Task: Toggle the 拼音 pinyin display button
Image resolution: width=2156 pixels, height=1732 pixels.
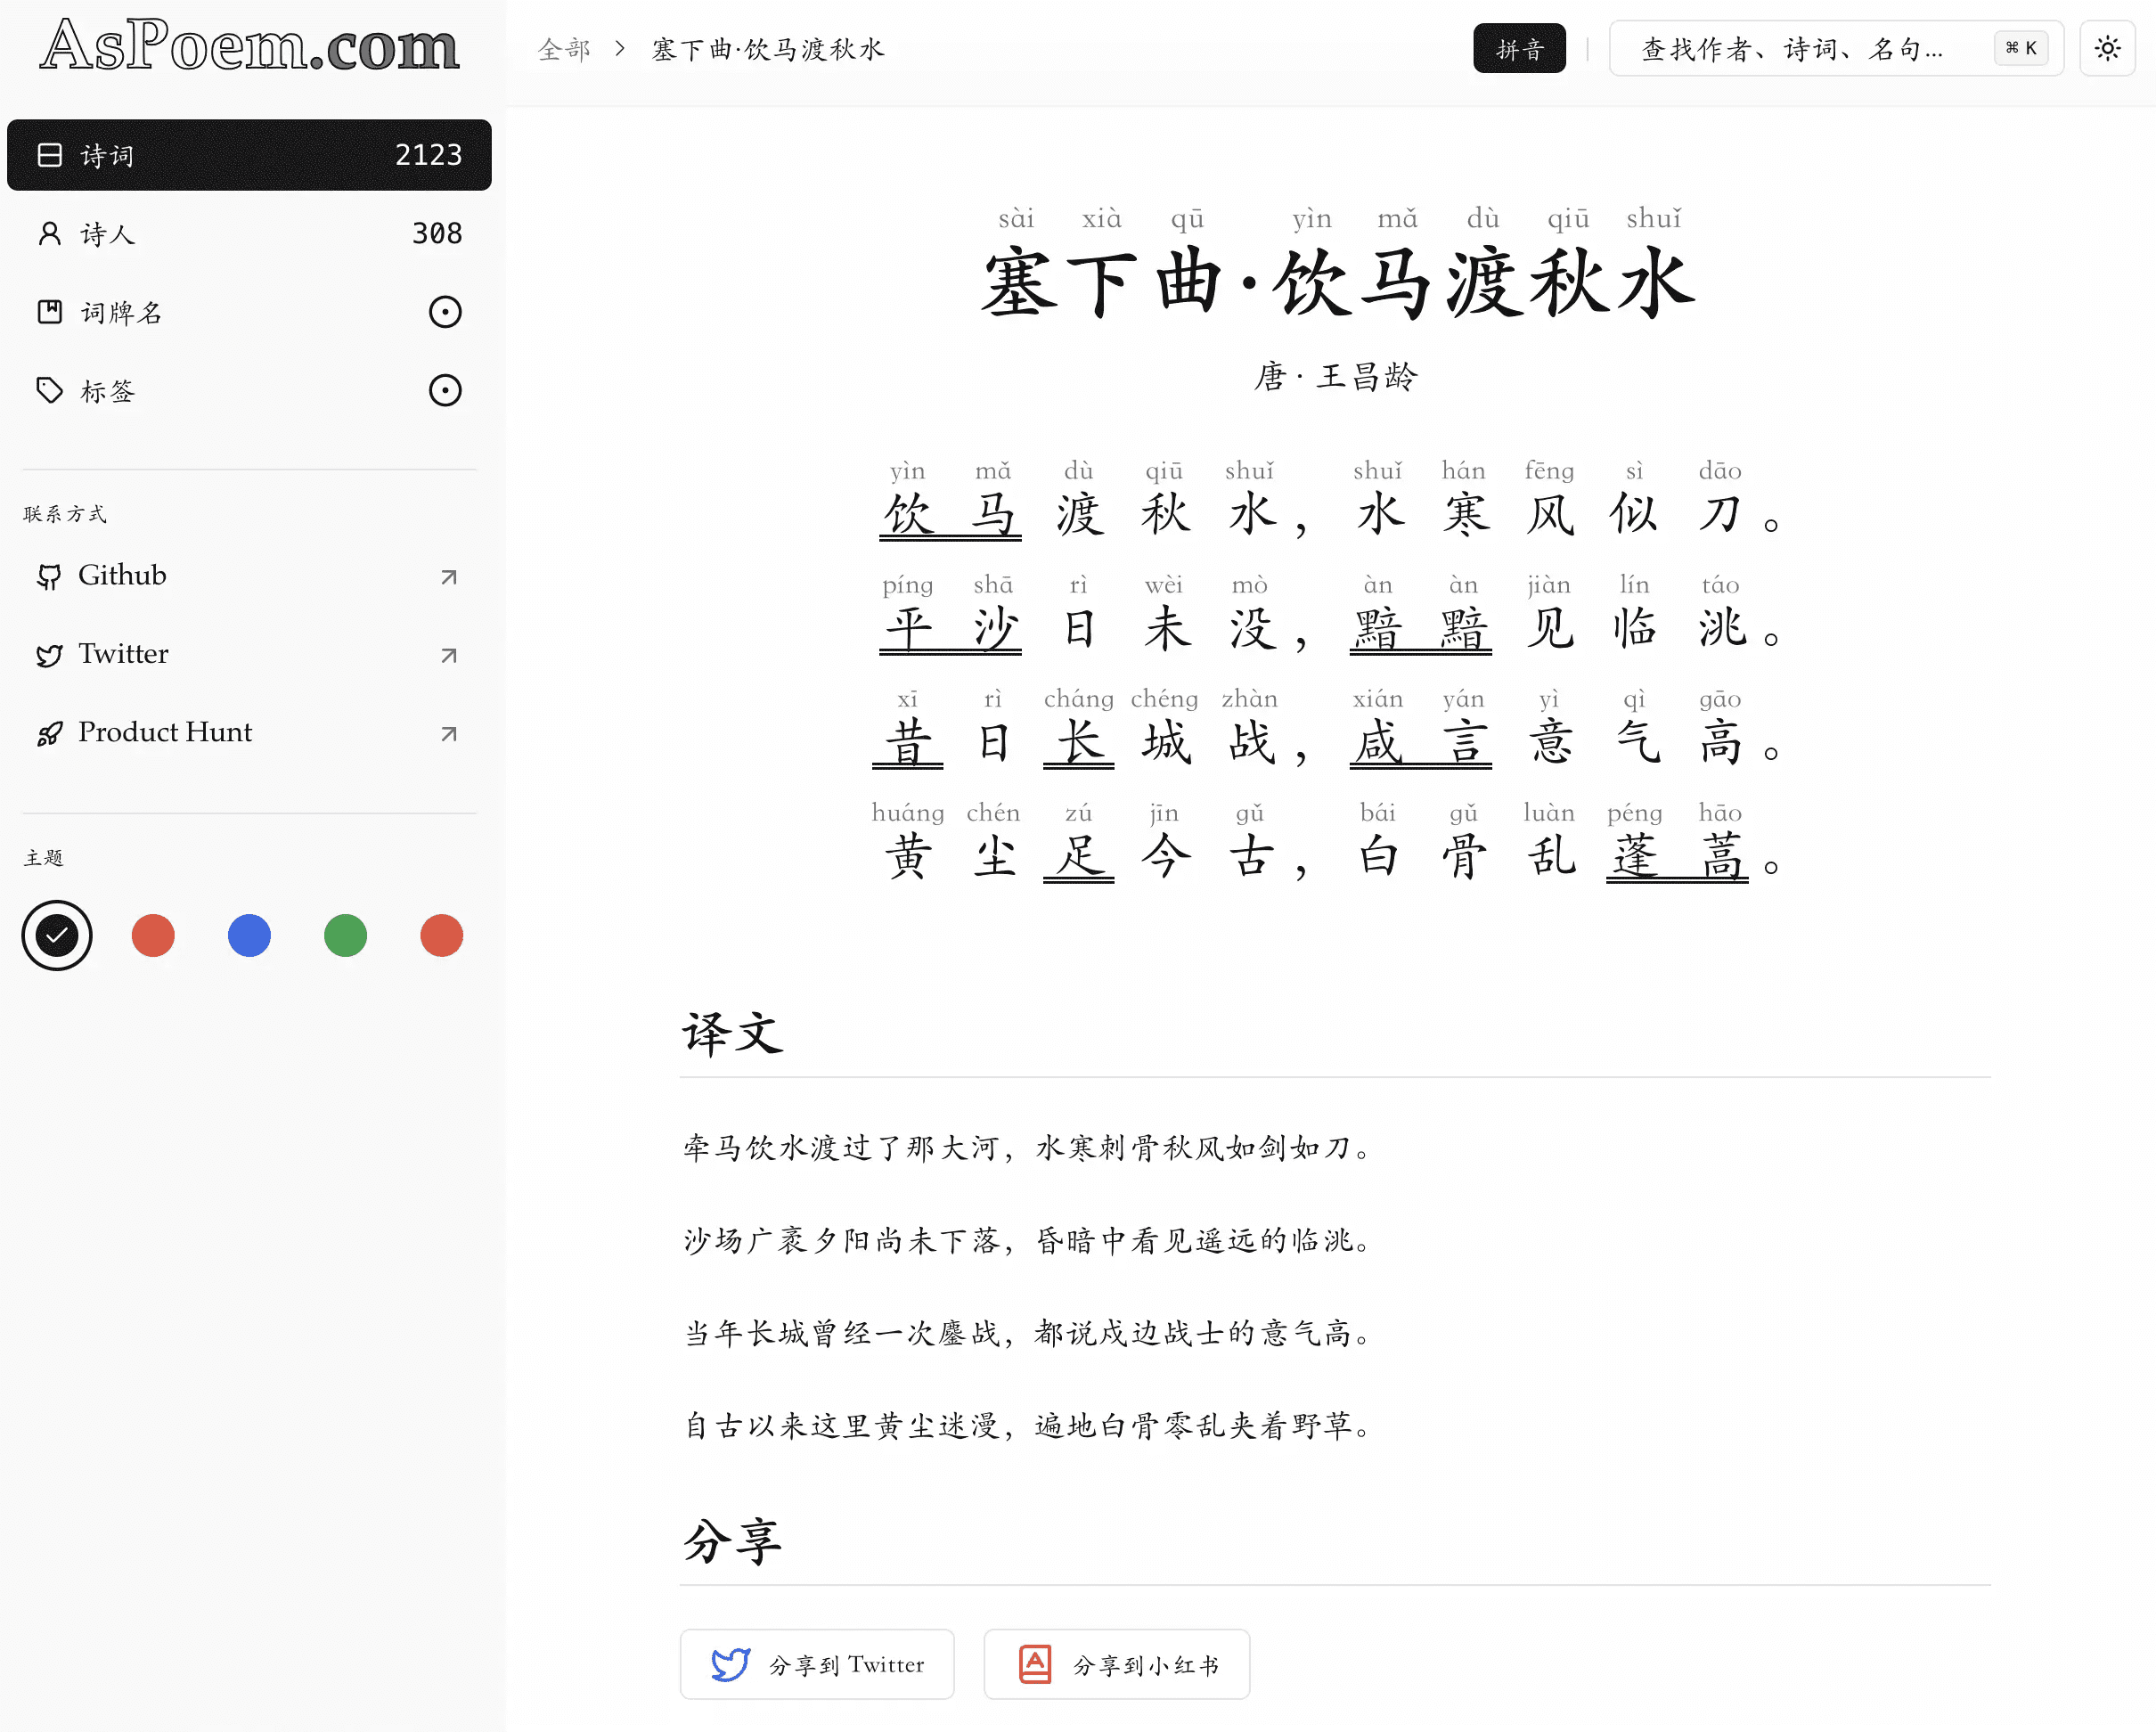Action: [1518, 48]
